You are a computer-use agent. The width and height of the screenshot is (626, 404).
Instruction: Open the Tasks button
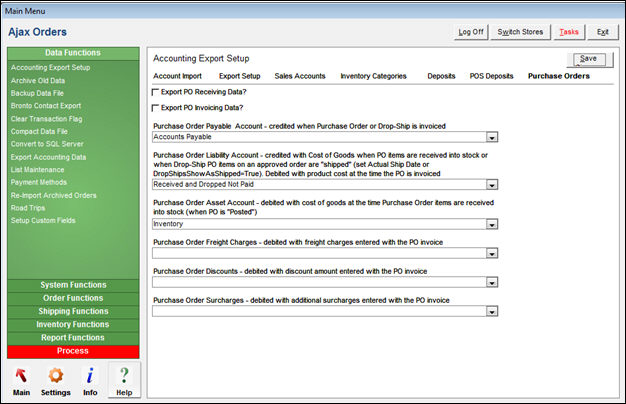(x=569, y=32)
